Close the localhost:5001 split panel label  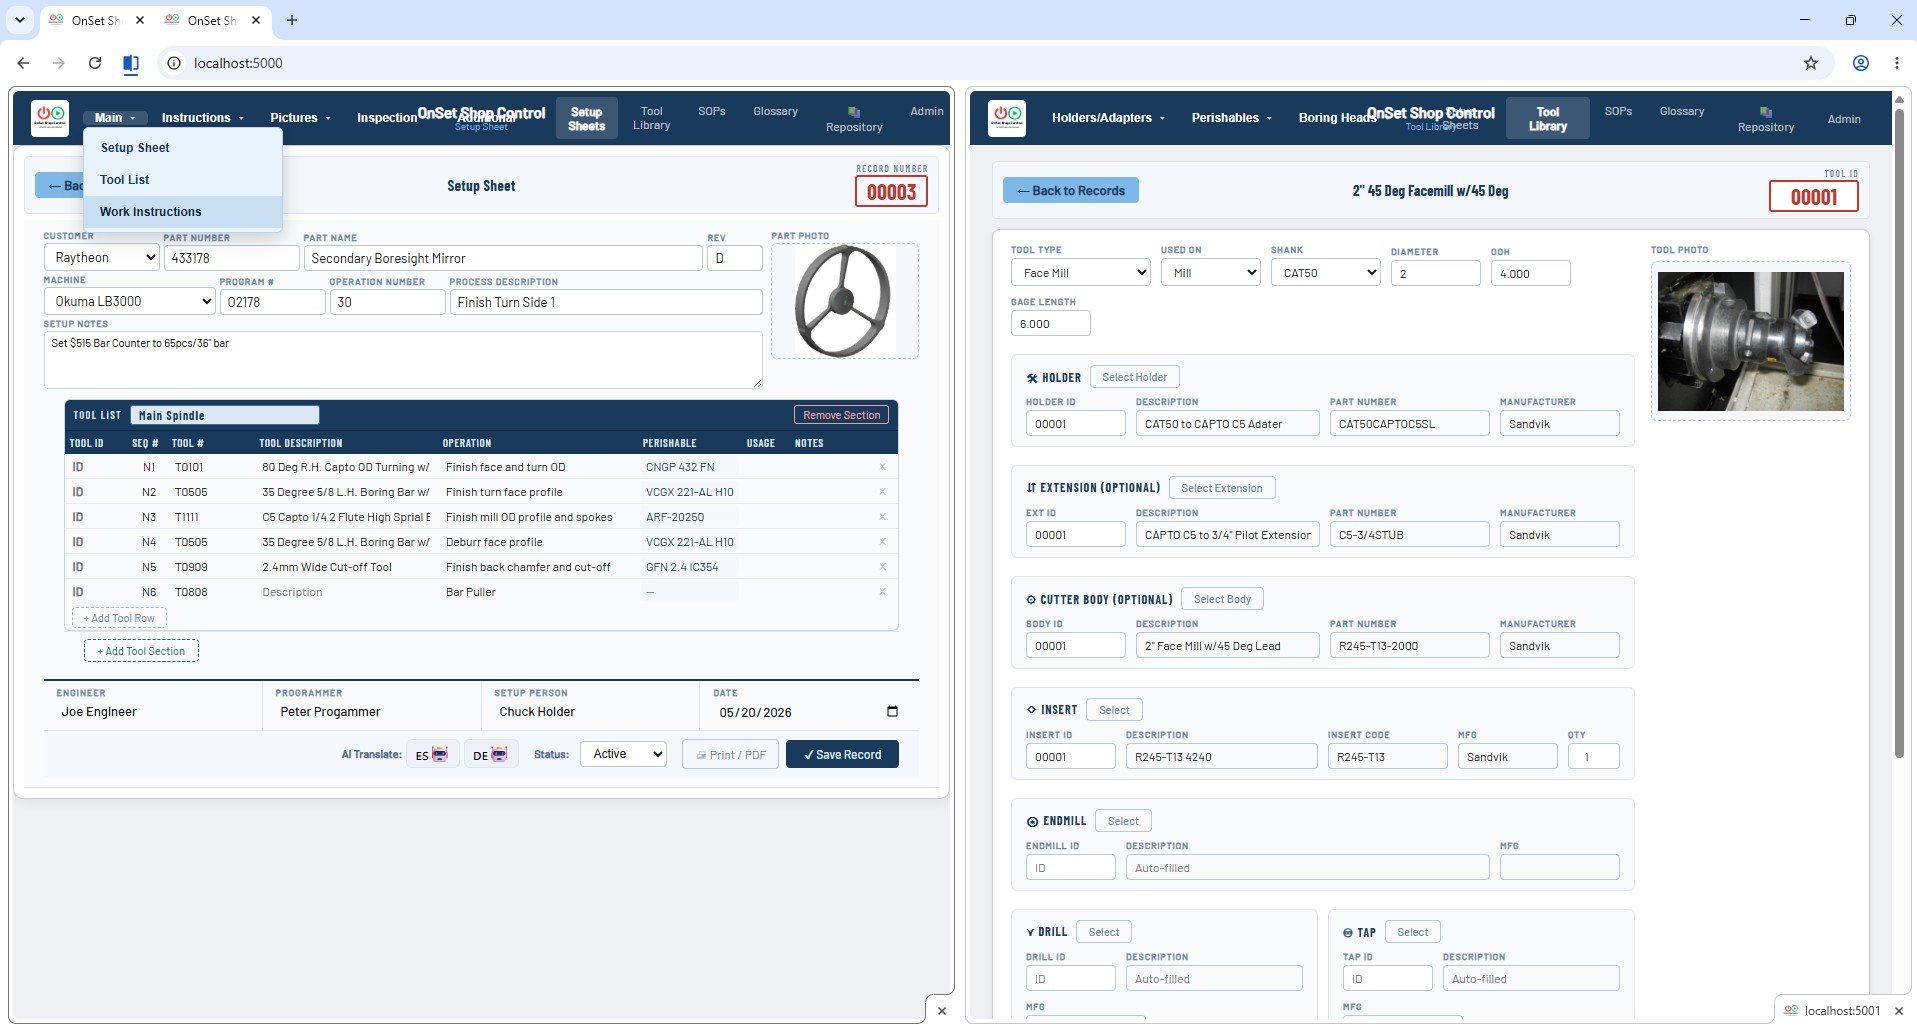(1898, 1011)
